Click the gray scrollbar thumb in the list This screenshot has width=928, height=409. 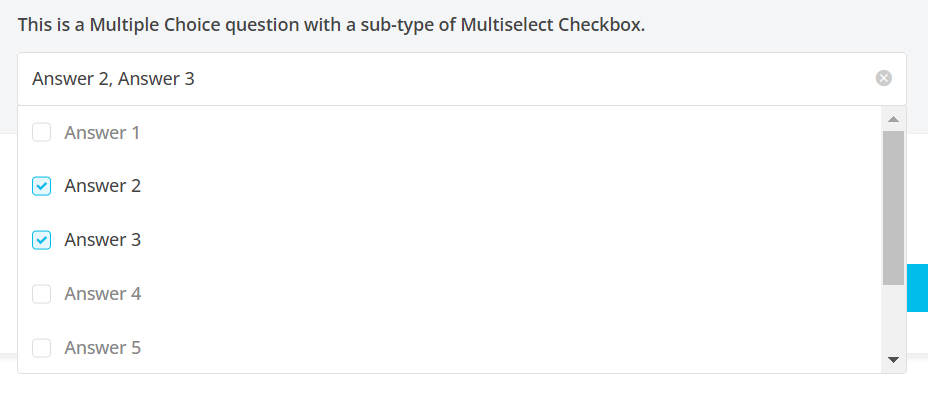point(893,207)
